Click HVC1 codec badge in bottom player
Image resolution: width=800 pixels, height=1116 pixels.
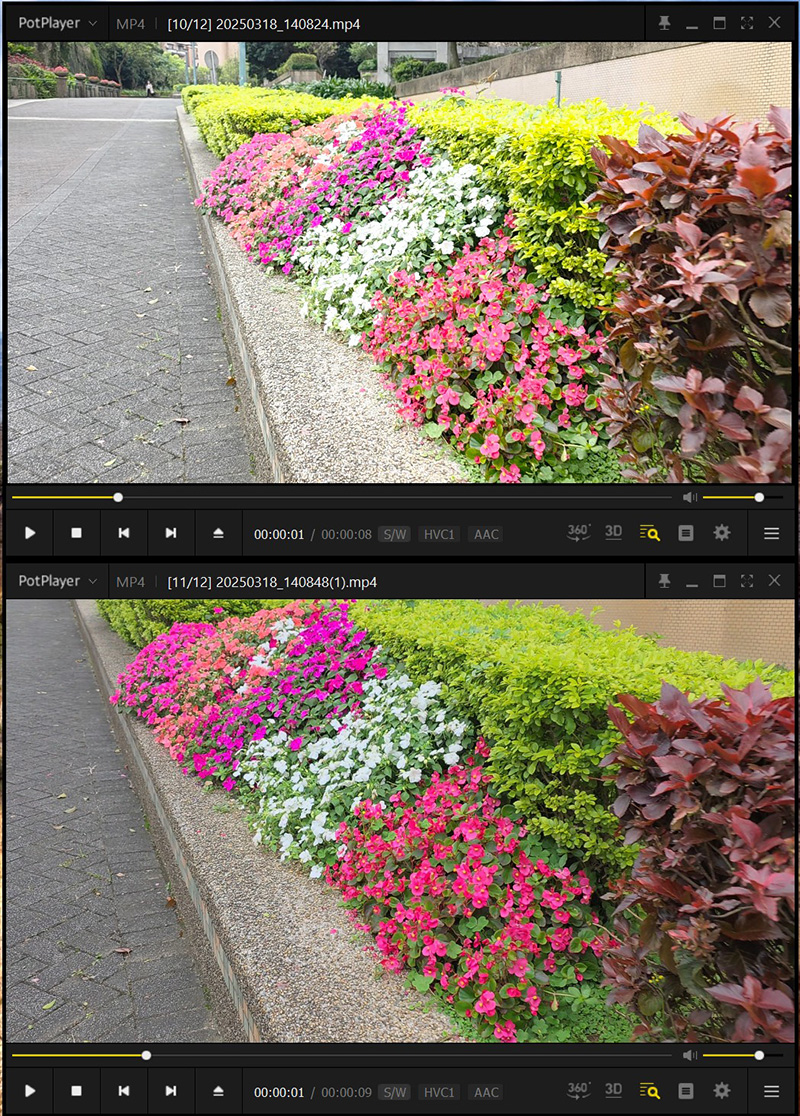pos(438,1093)
